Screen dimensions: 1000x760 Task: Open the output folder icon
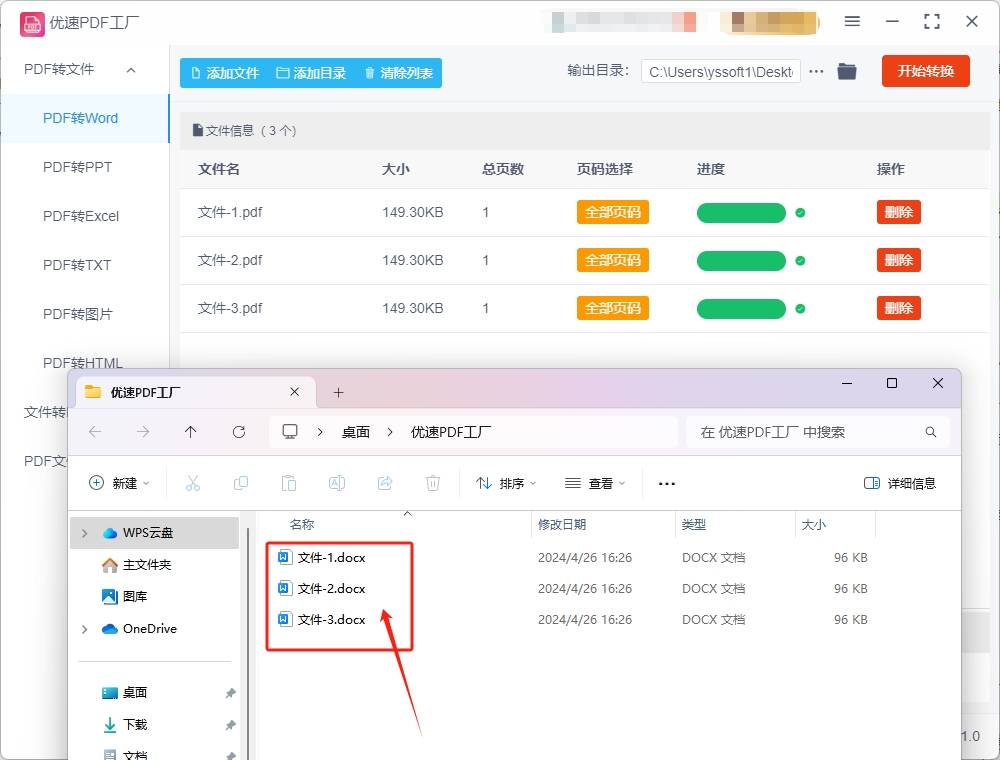847,71
